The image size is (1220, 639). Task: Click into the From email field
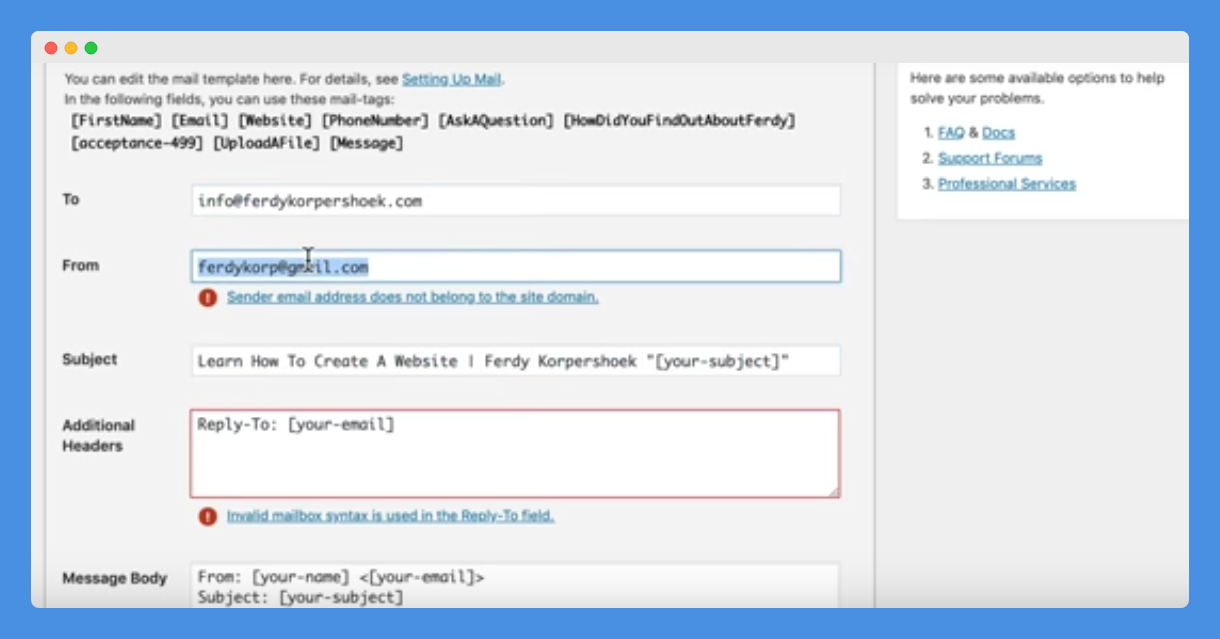click(x=516, y=266)
